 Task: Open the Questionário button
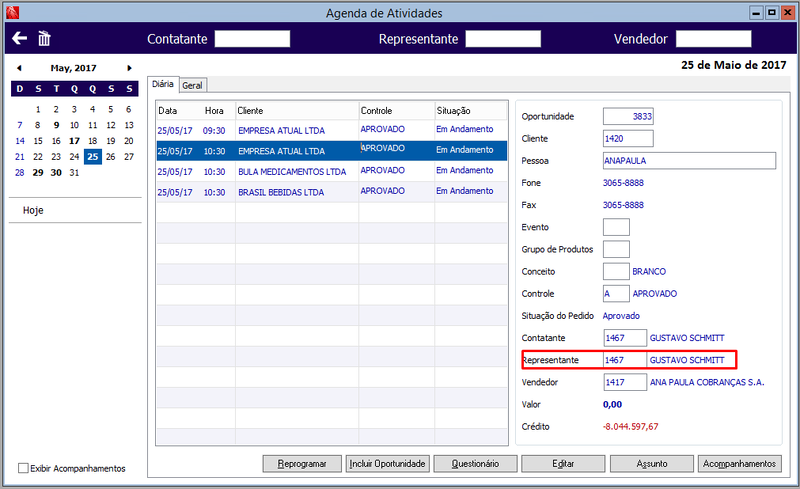(x=476, y=463)
